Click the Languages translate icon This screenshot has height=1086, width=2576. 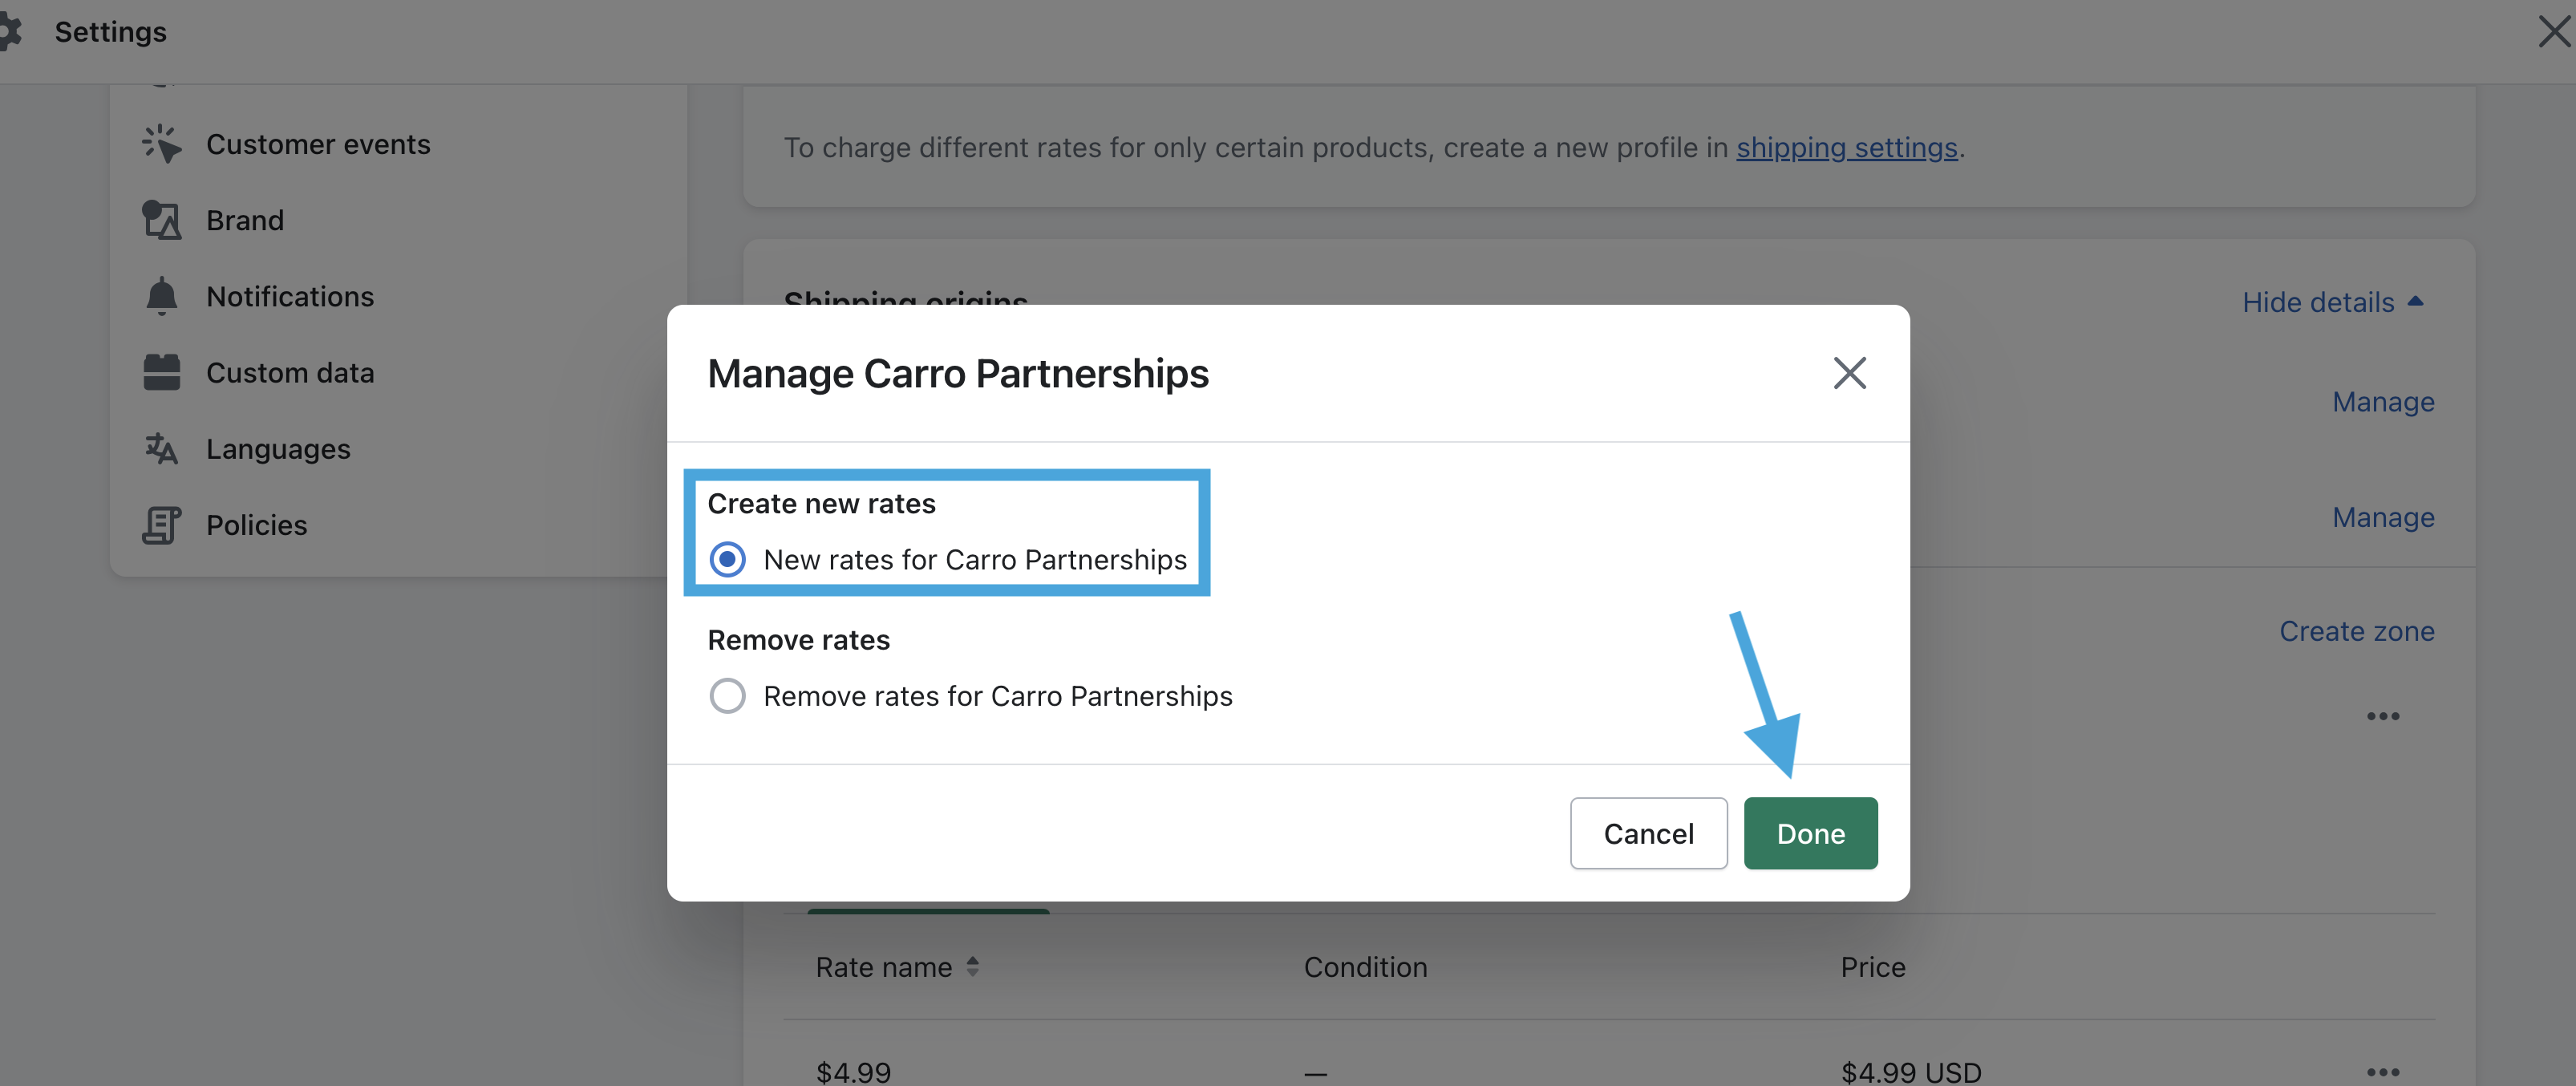[161, 449]
